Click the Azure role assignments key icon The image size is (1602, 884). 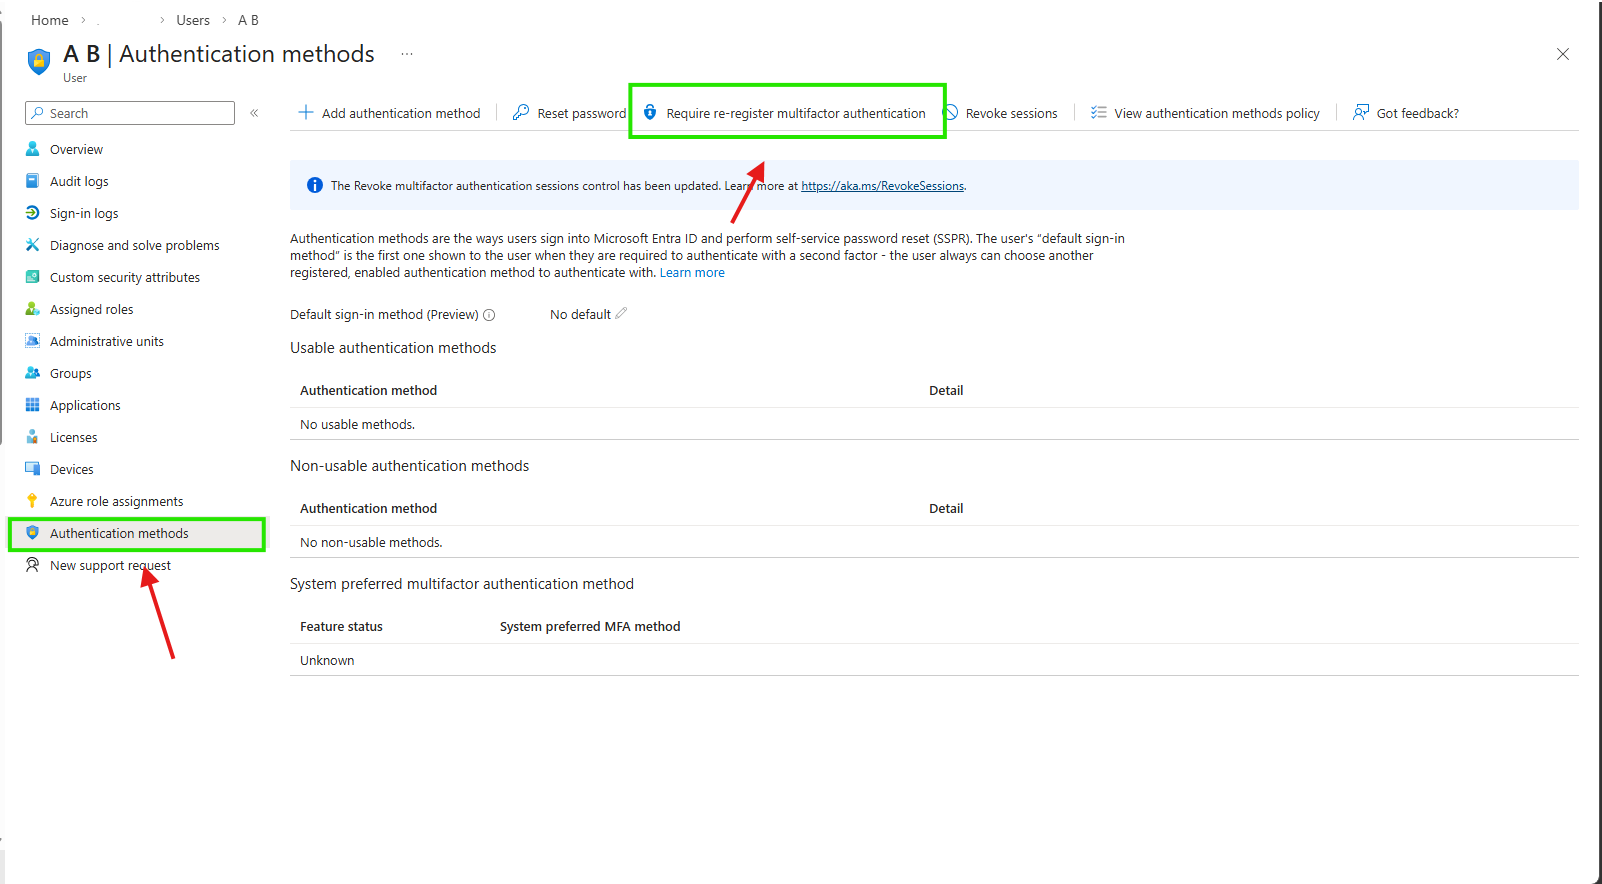pyautogui.click(x=32, y=501)
